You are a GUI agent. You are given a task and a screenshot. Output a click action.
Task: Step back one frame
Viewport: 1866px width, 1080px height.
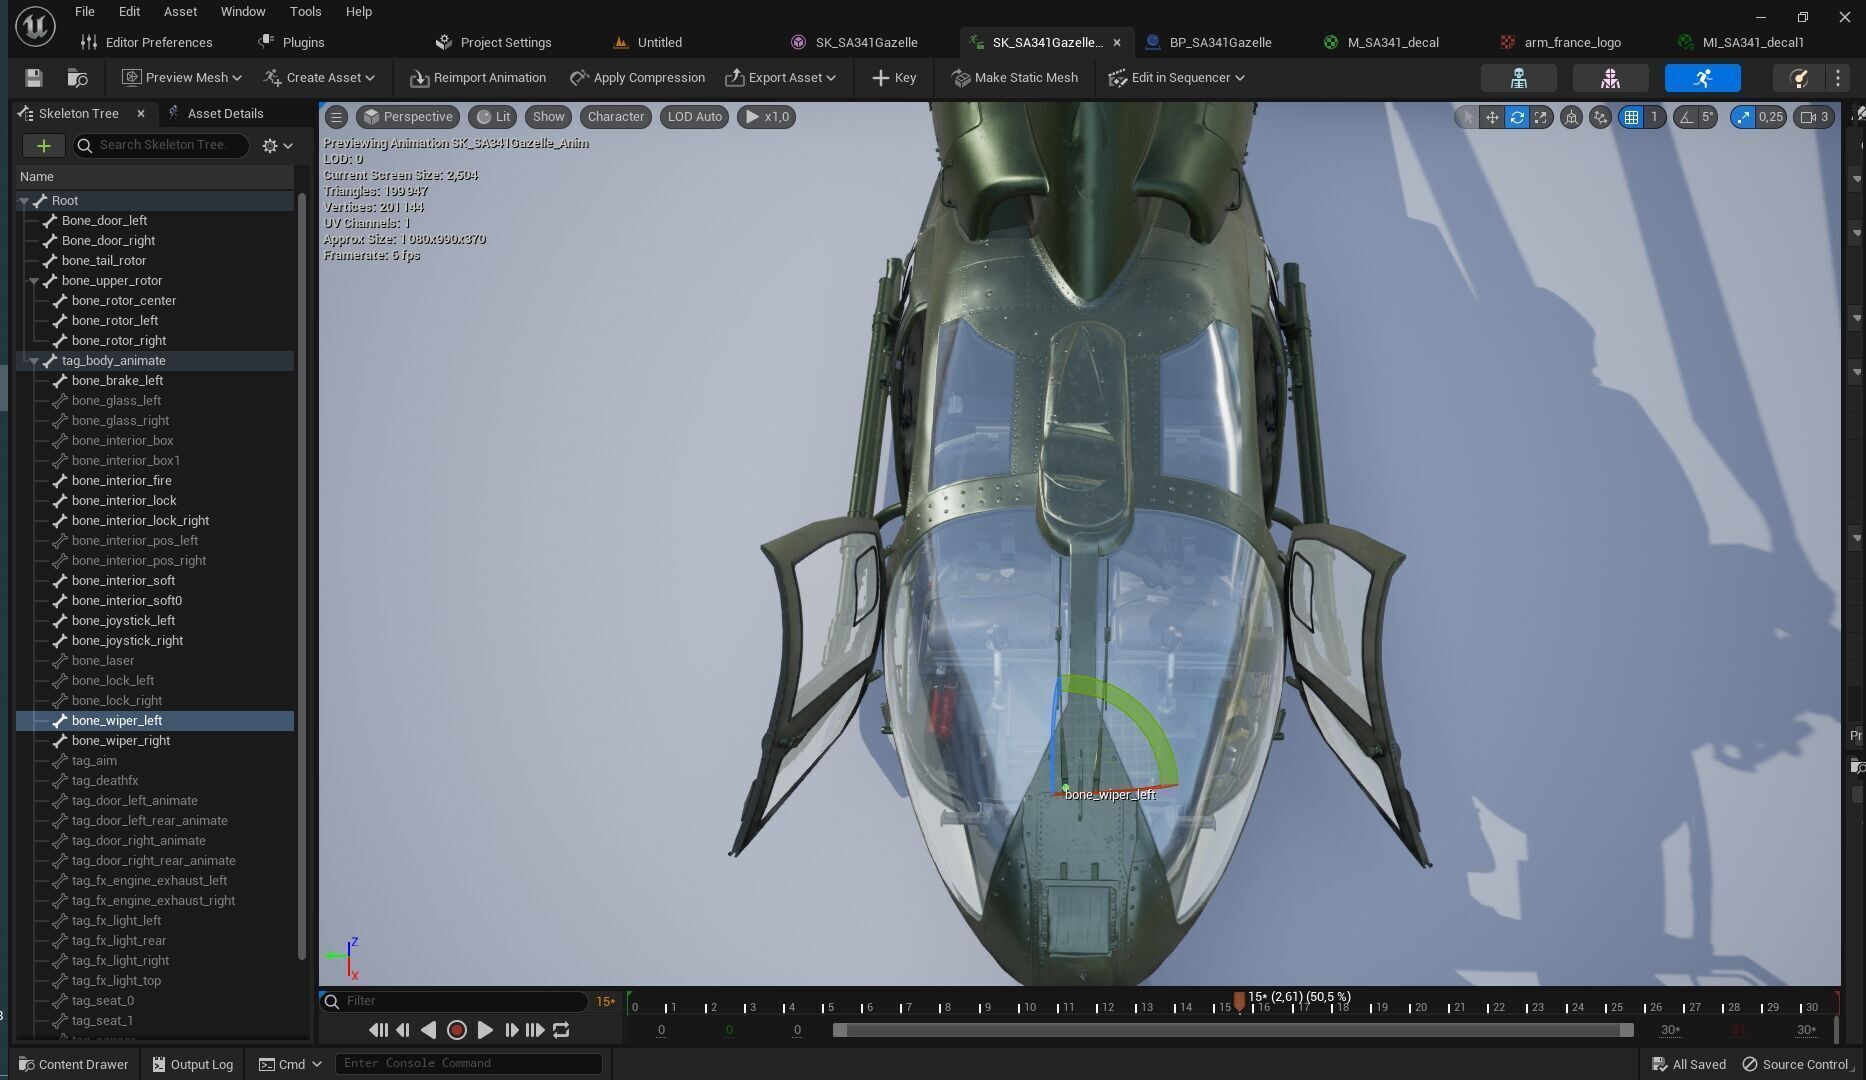tap(403, 1030)
